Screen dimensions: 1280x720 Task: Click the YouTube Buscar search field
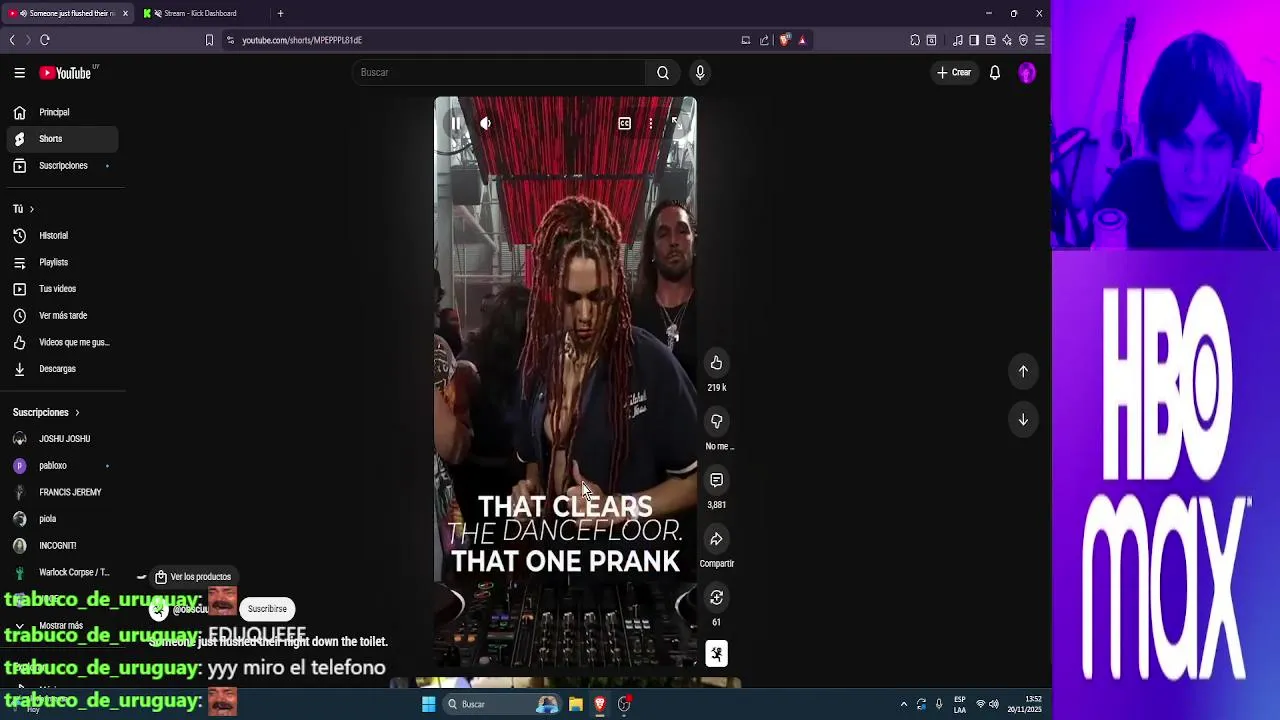pos(498,72)
